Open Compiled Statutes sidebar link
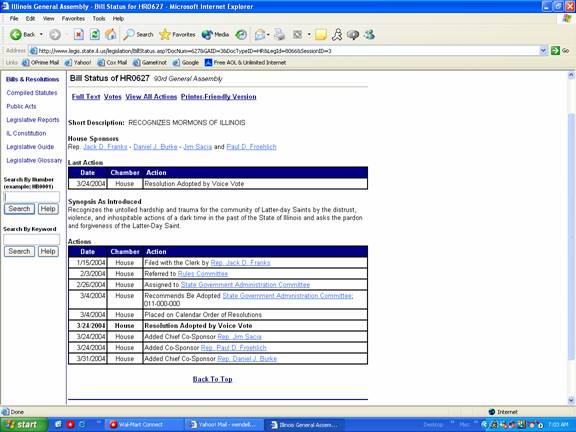 pos(32,93)
